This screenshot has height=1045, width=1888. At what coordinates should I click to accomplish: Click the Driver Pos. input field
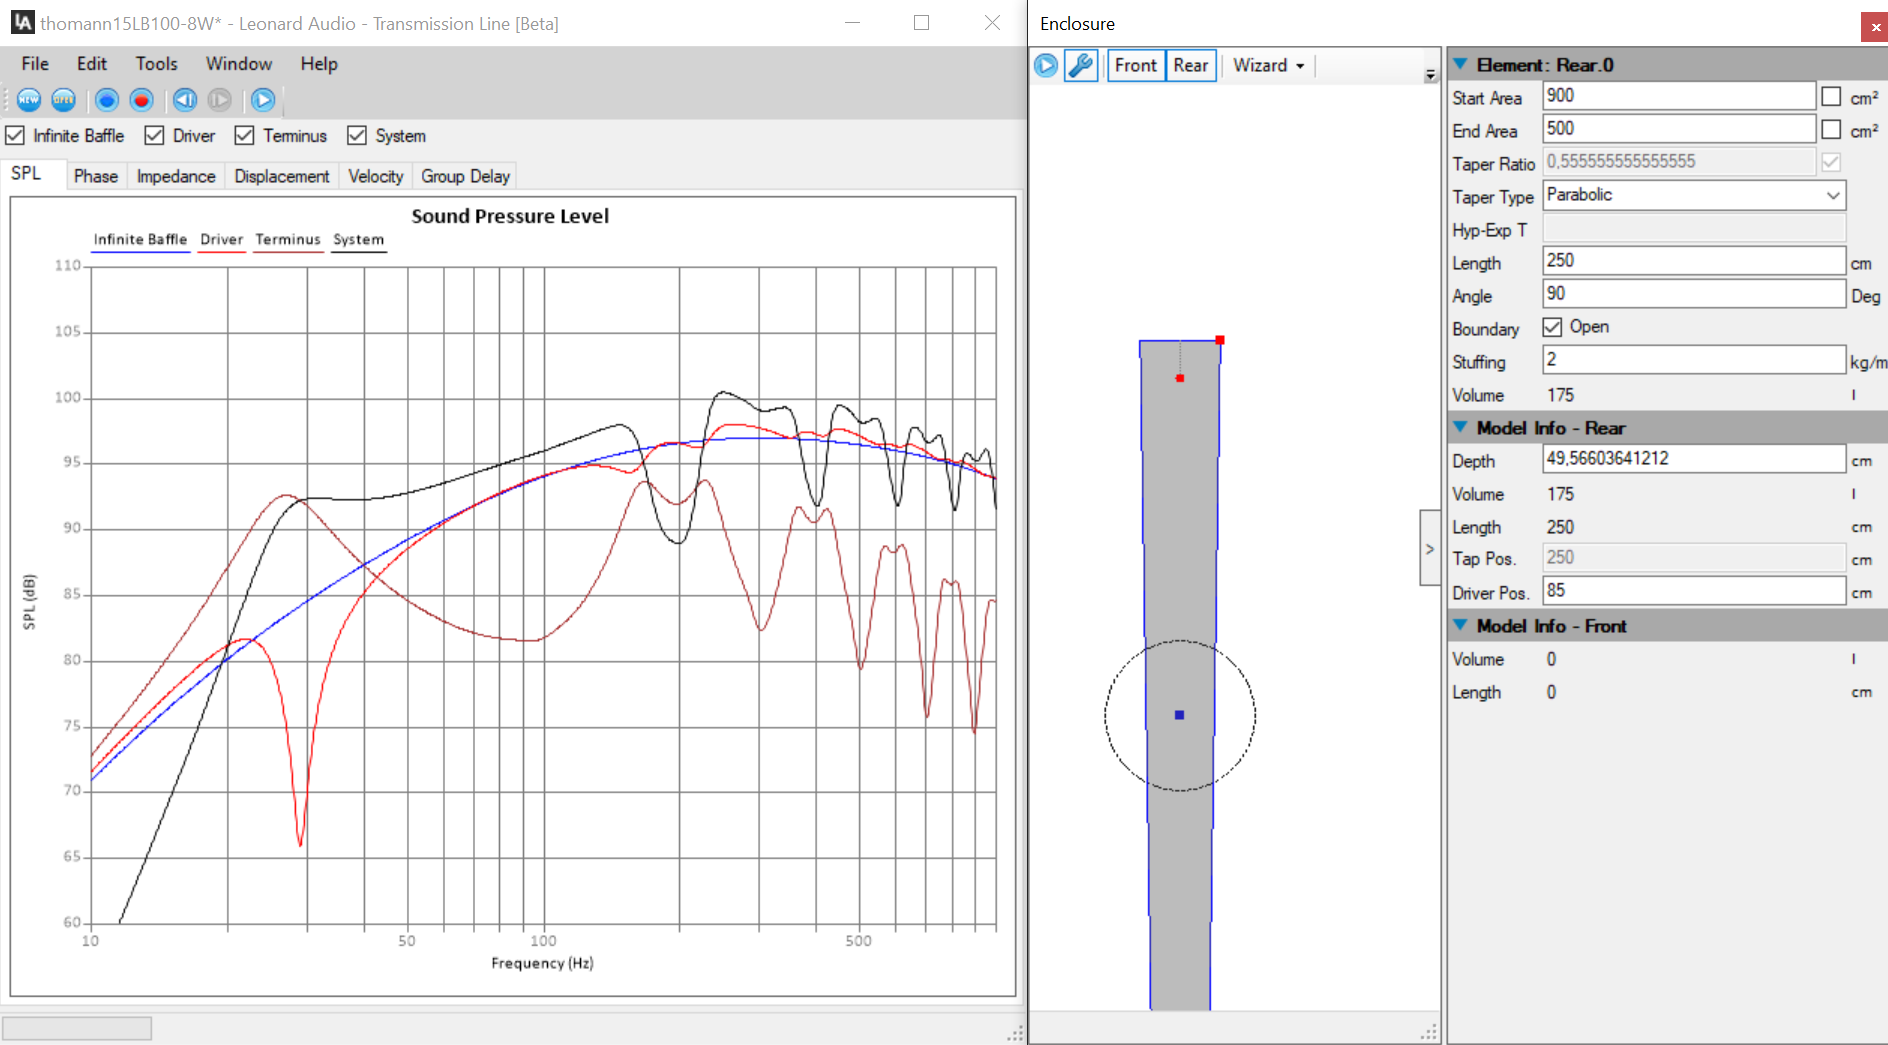1692,591
